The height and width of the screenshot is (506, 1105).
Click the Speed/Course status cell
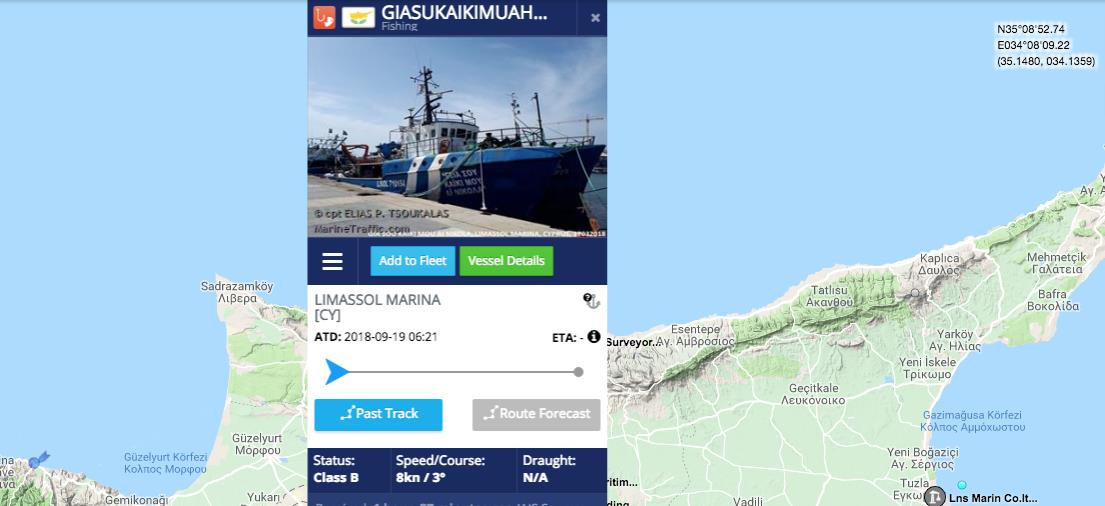point(452,469)
